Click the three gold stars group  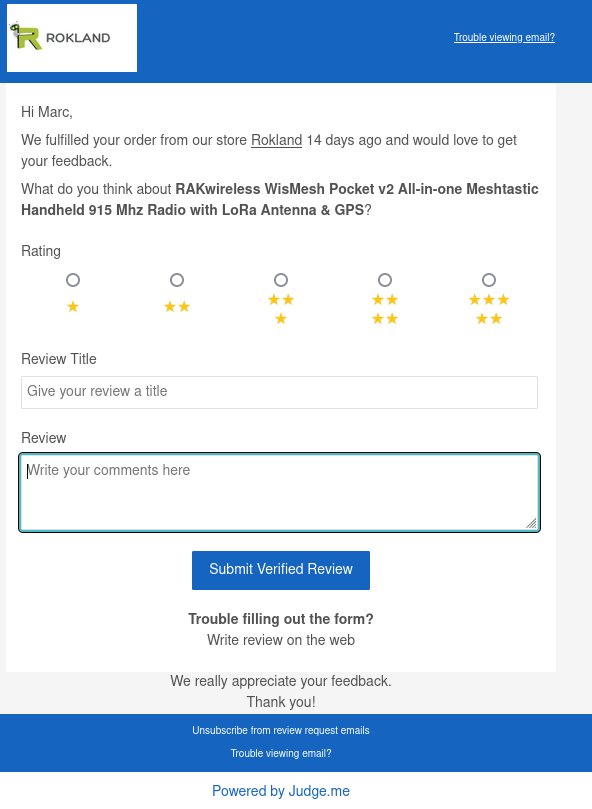tap(281, 309)
